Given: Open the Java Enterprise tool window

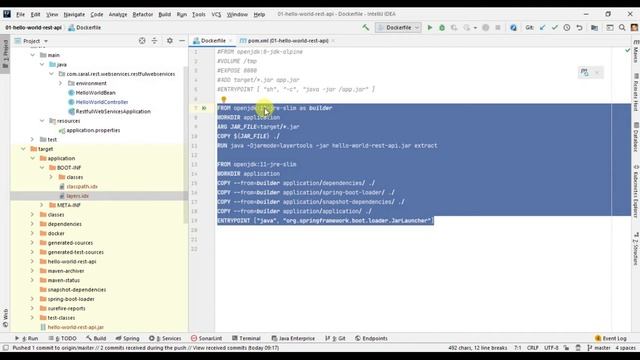Looking at the screenshot, I should pos(293,338).
